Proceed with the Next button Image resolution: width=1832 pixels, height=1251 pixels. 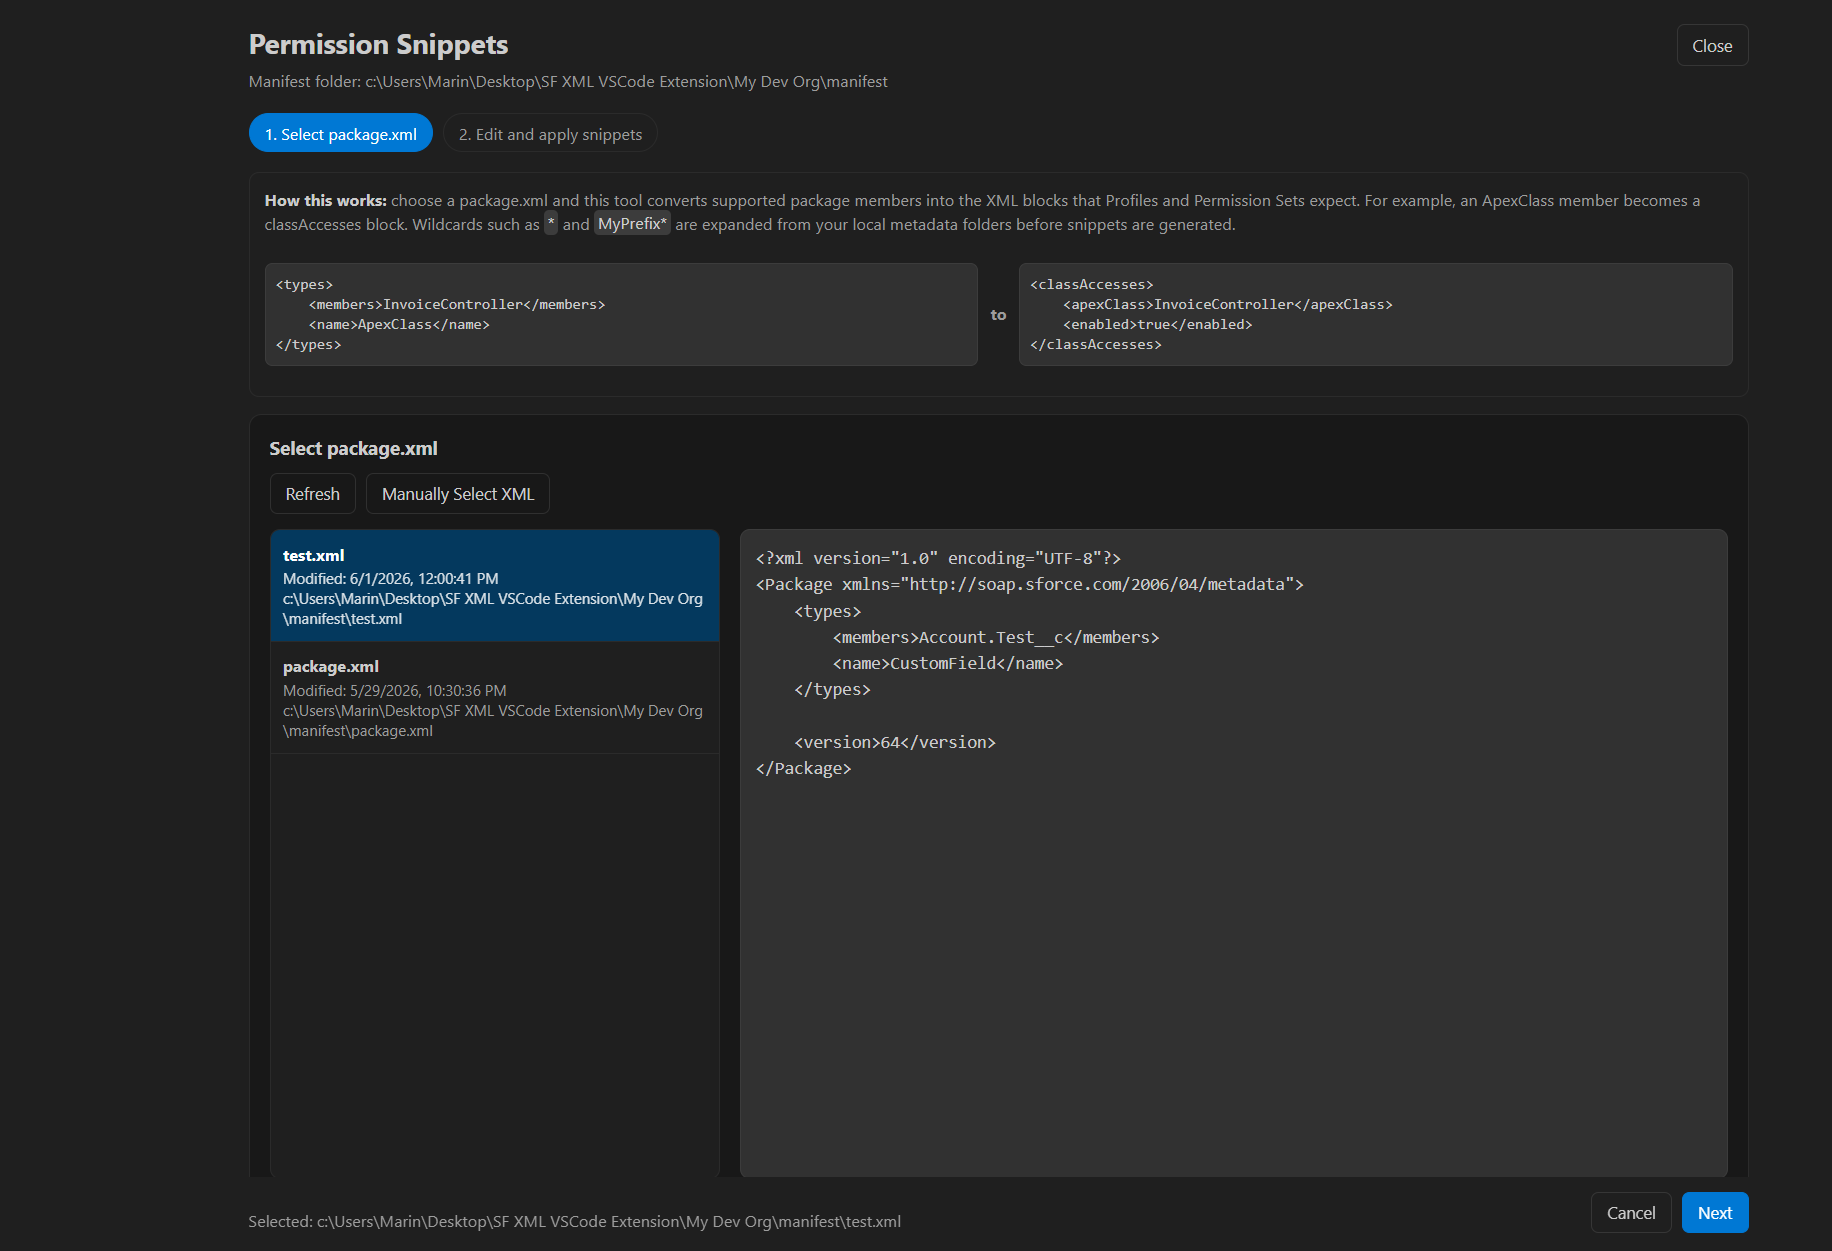pos(1715,1213)
